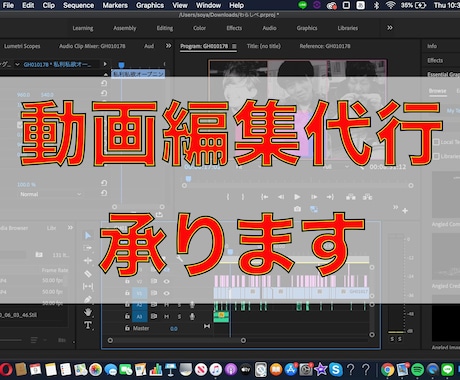The width and height of the screenshot is (460, 380).
Task: Tick the Local Templates checkbox
Action: (436, 142)
